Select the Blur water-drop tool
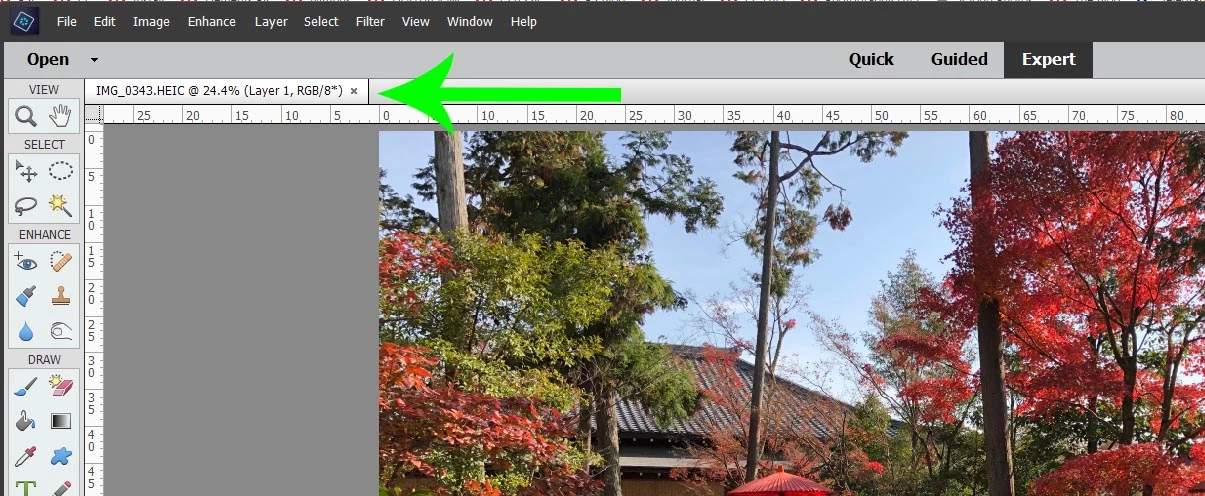 27,330
